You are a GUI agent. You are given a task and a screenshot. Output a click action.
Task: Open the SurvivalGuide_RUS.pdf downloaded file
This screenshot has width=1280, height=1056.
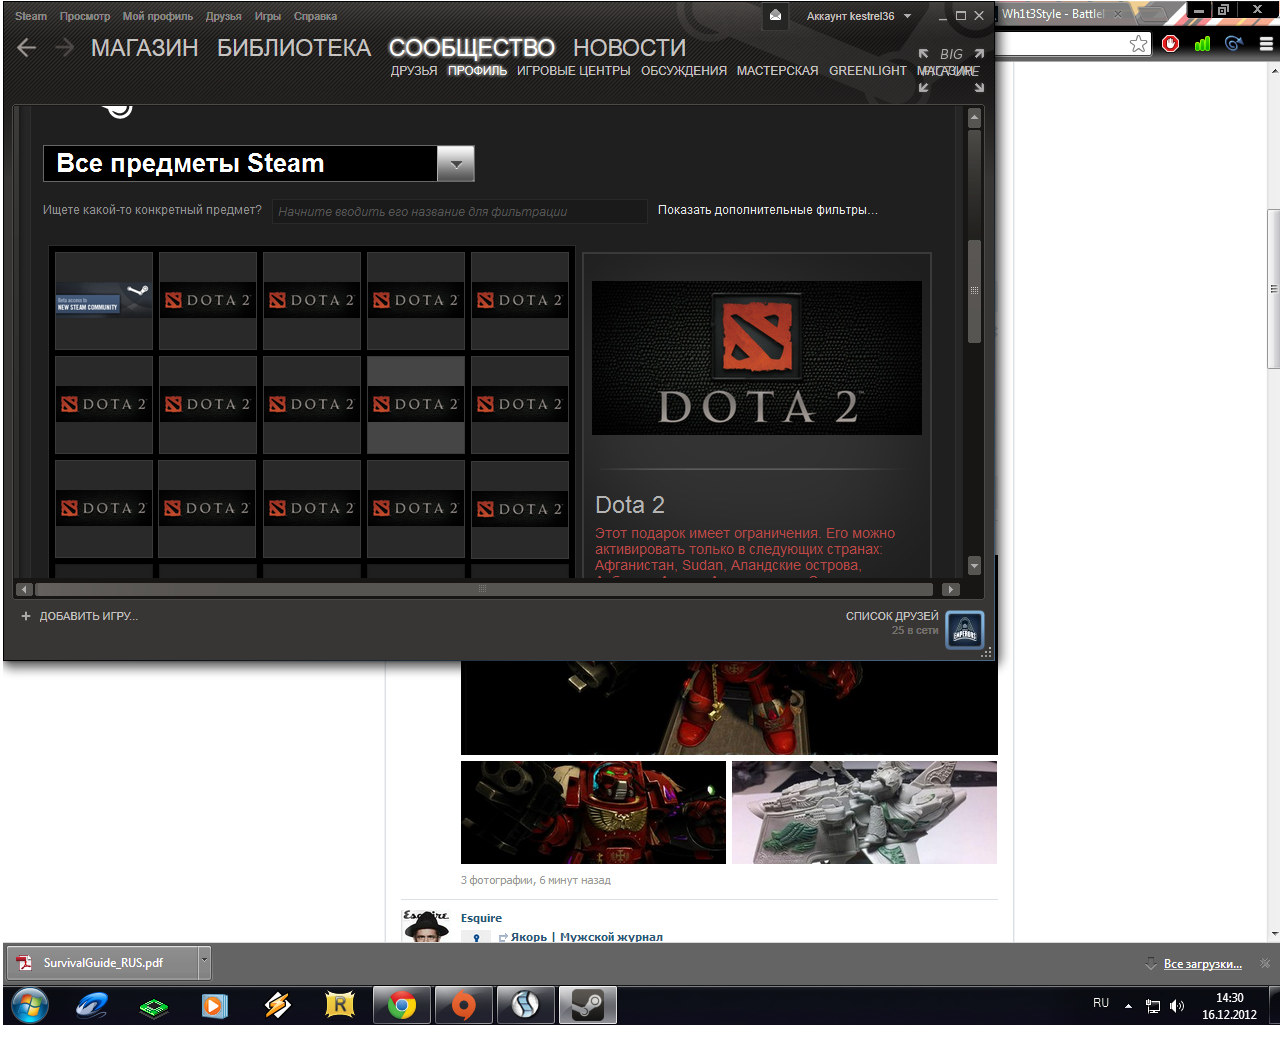tap(103, 963)
